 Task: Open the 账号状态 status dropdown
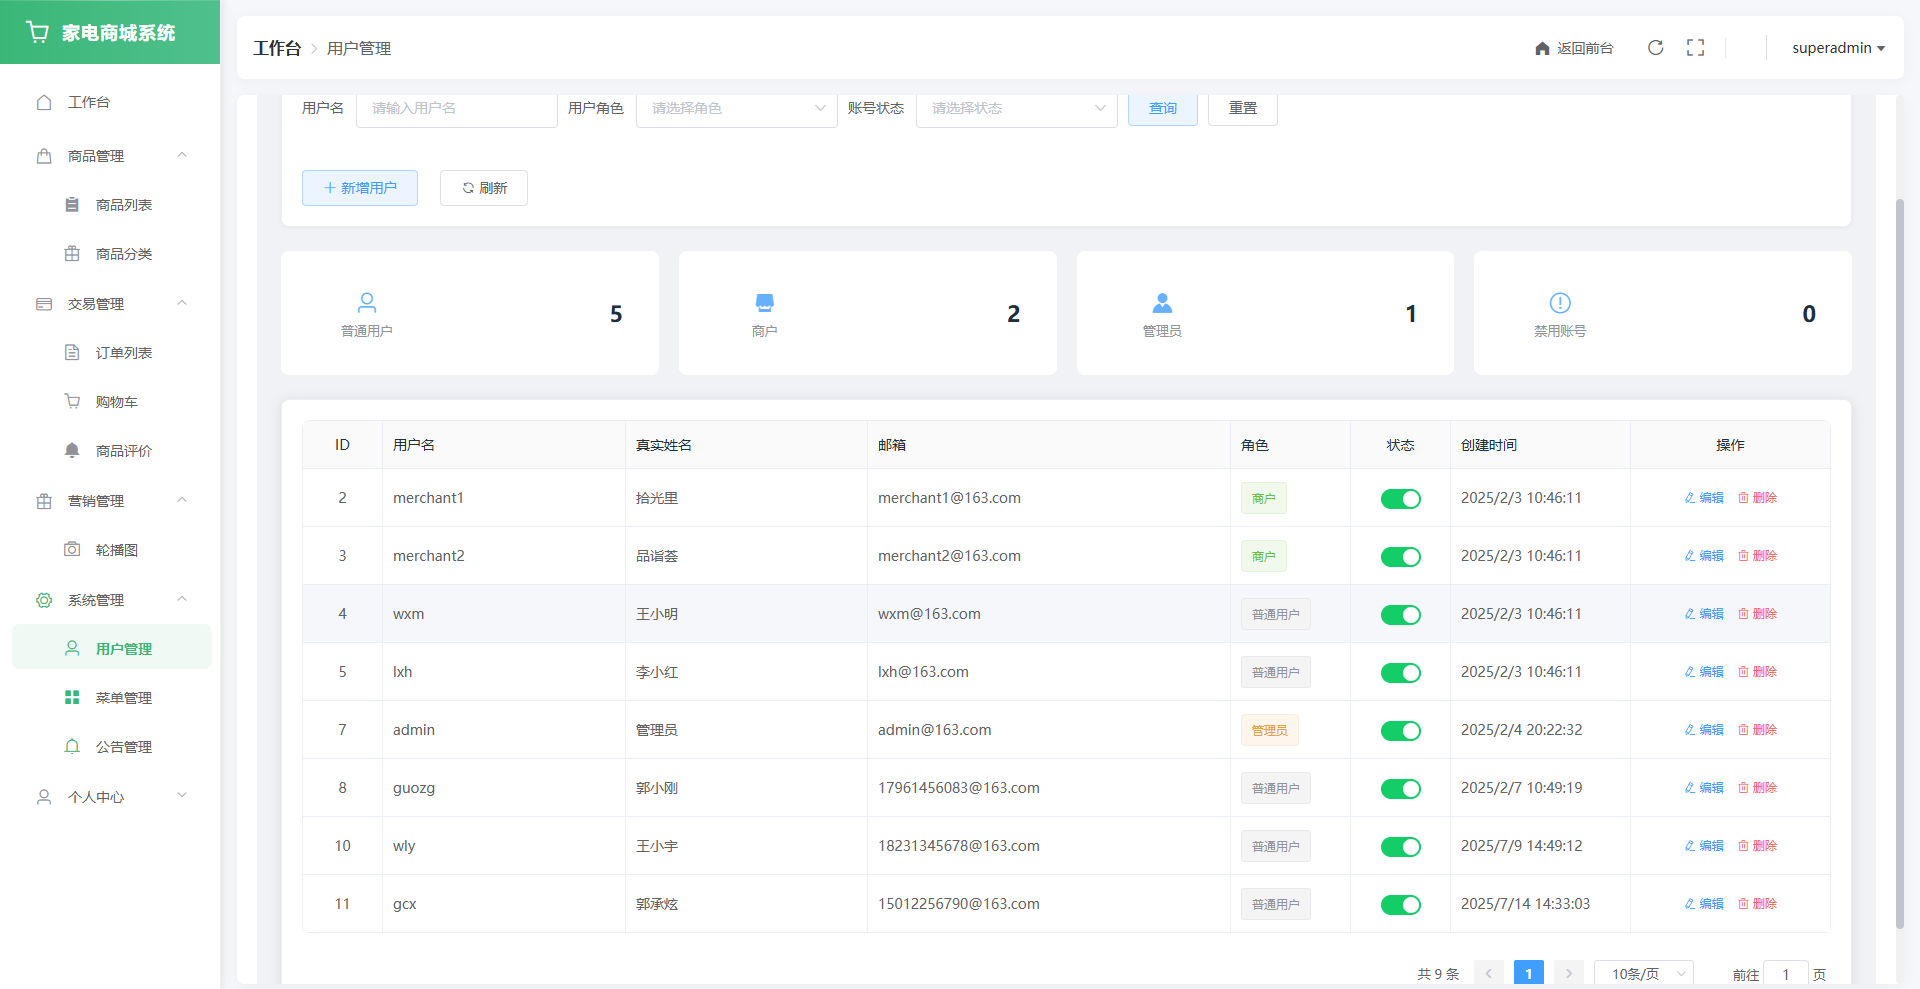1016,108
